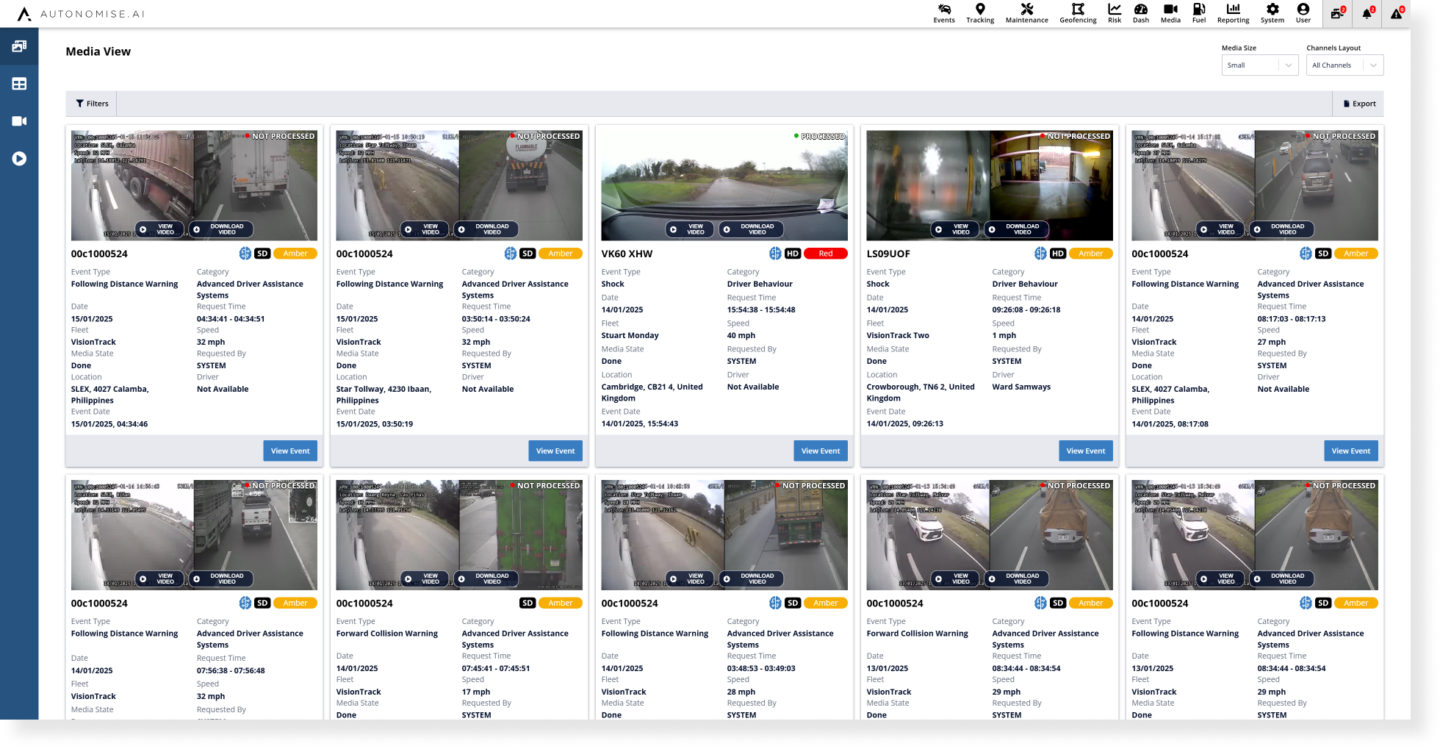The image size is (1440, 749).
Task: Click the Media View page heading
Action: coord(98,51)
